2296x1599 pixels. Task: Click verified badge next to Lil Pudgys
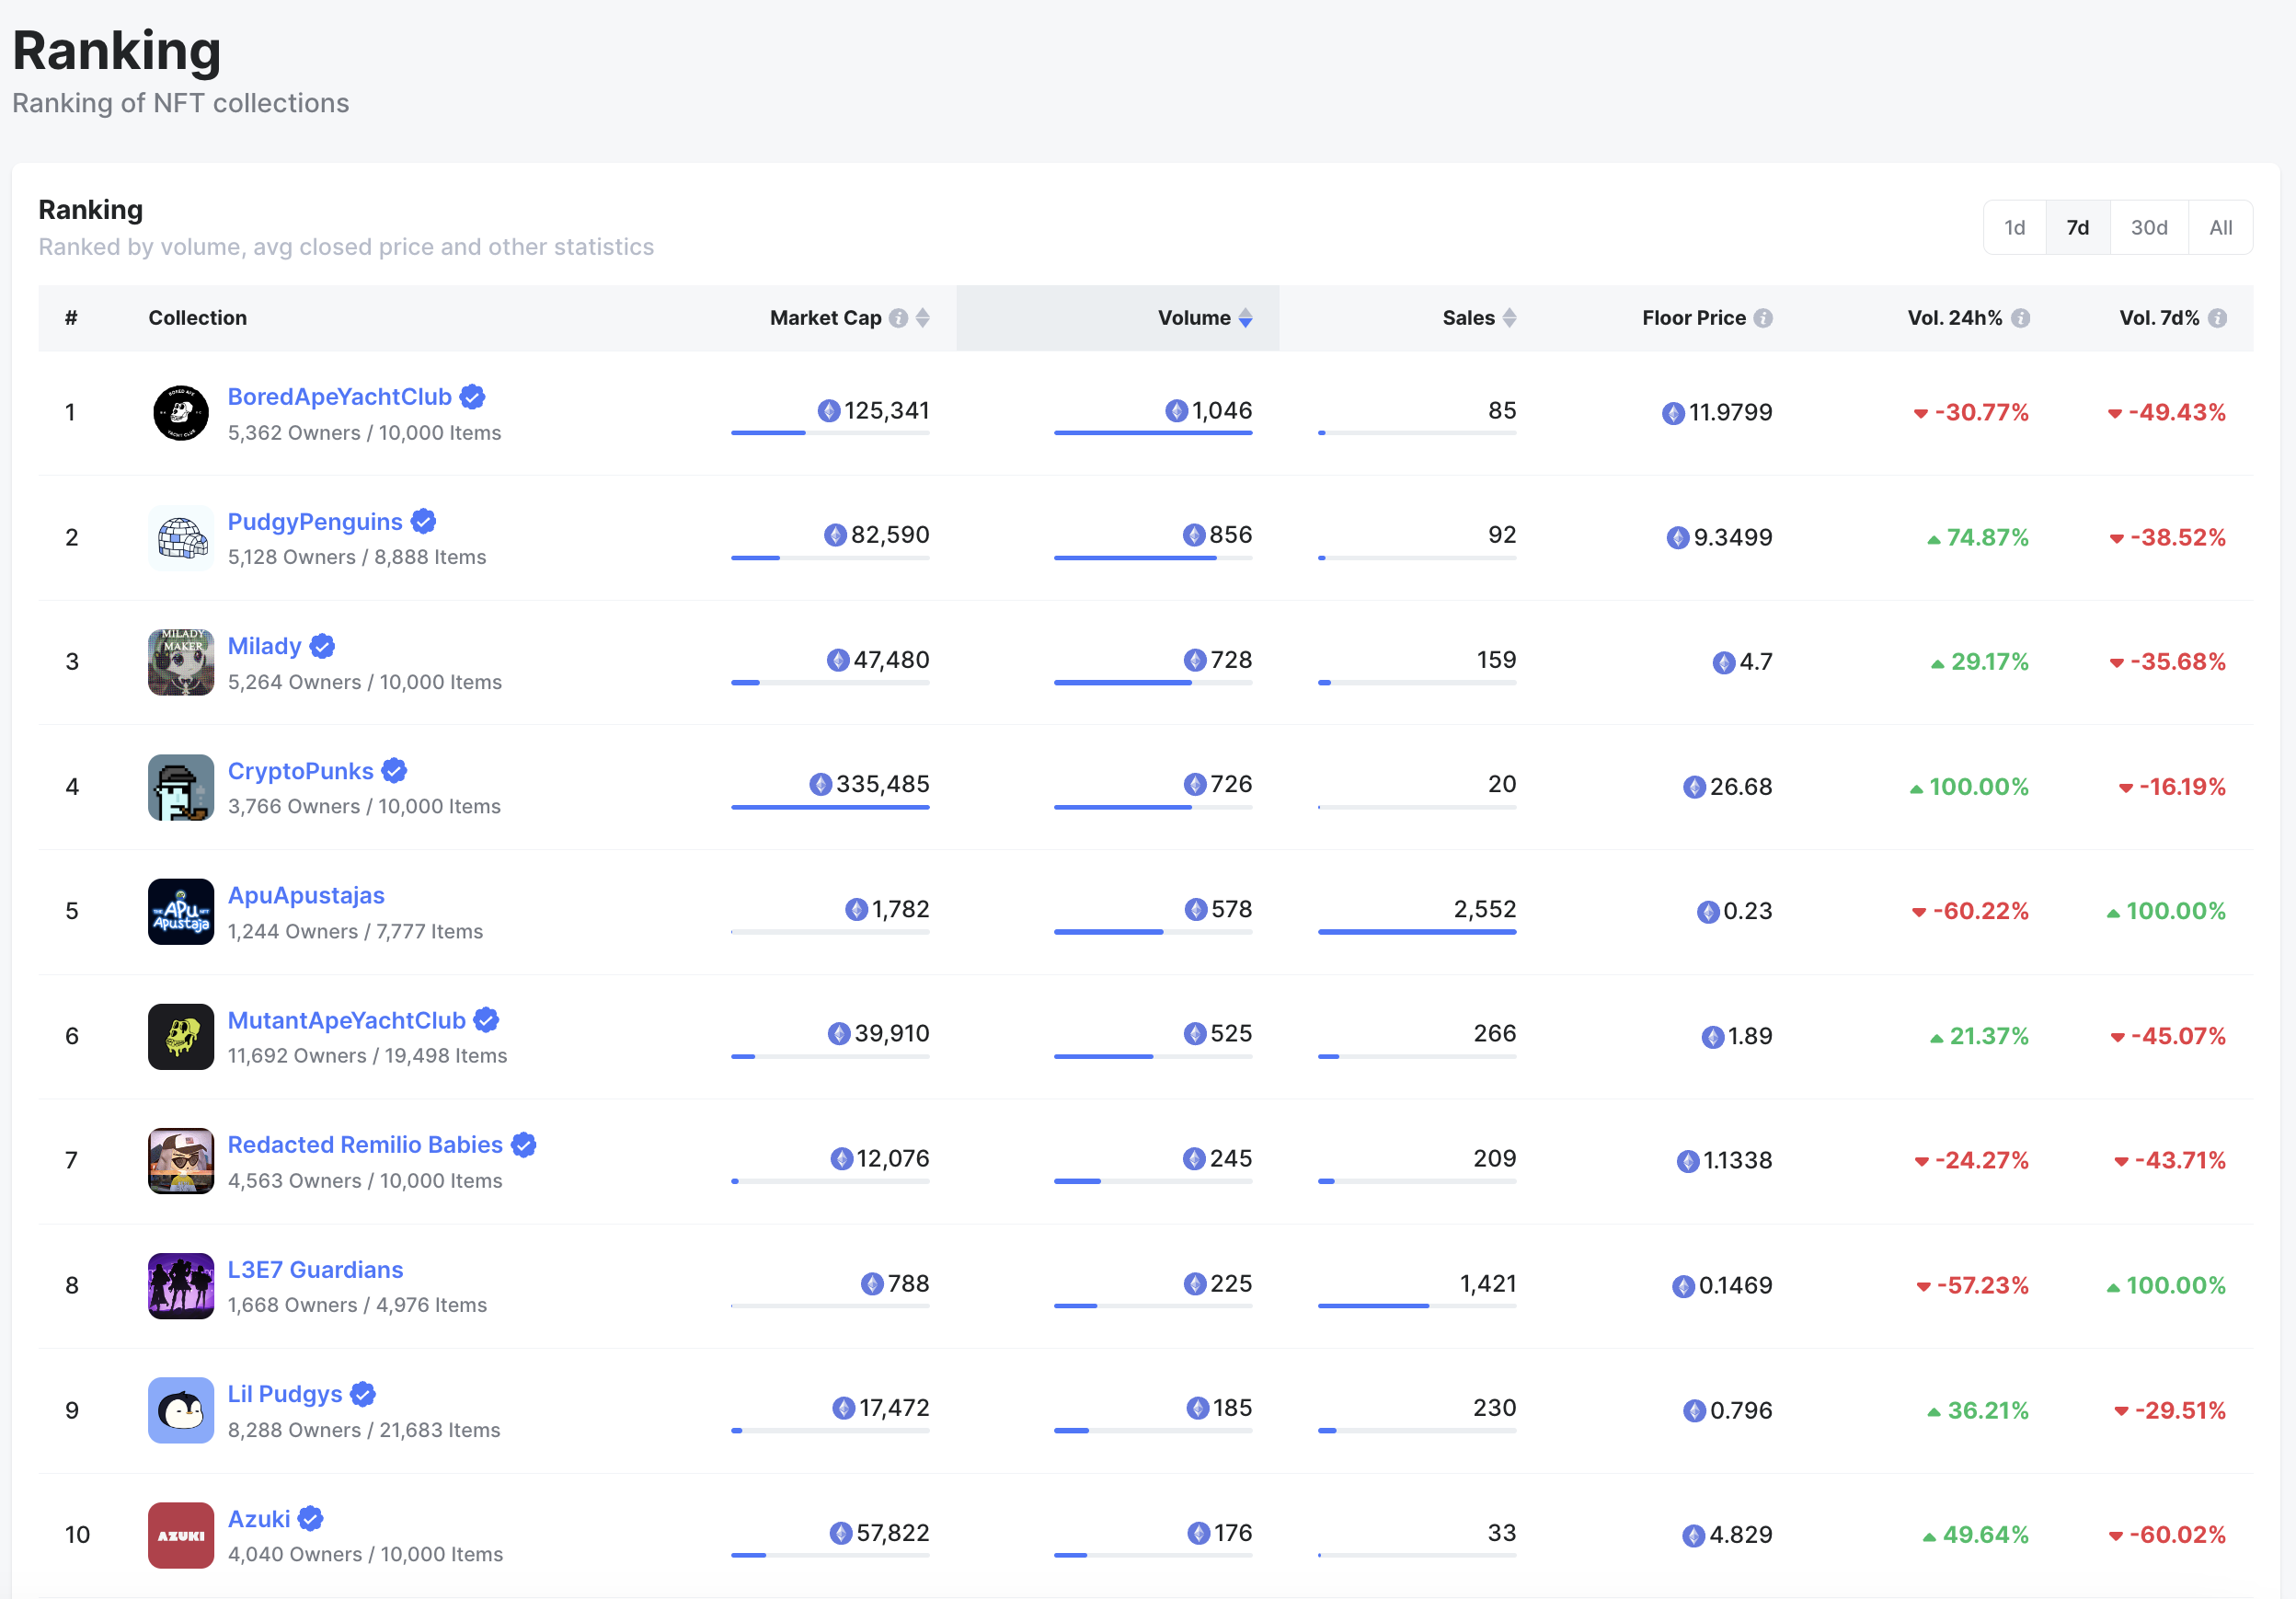pyautogui.click(x=364, y=1394)
